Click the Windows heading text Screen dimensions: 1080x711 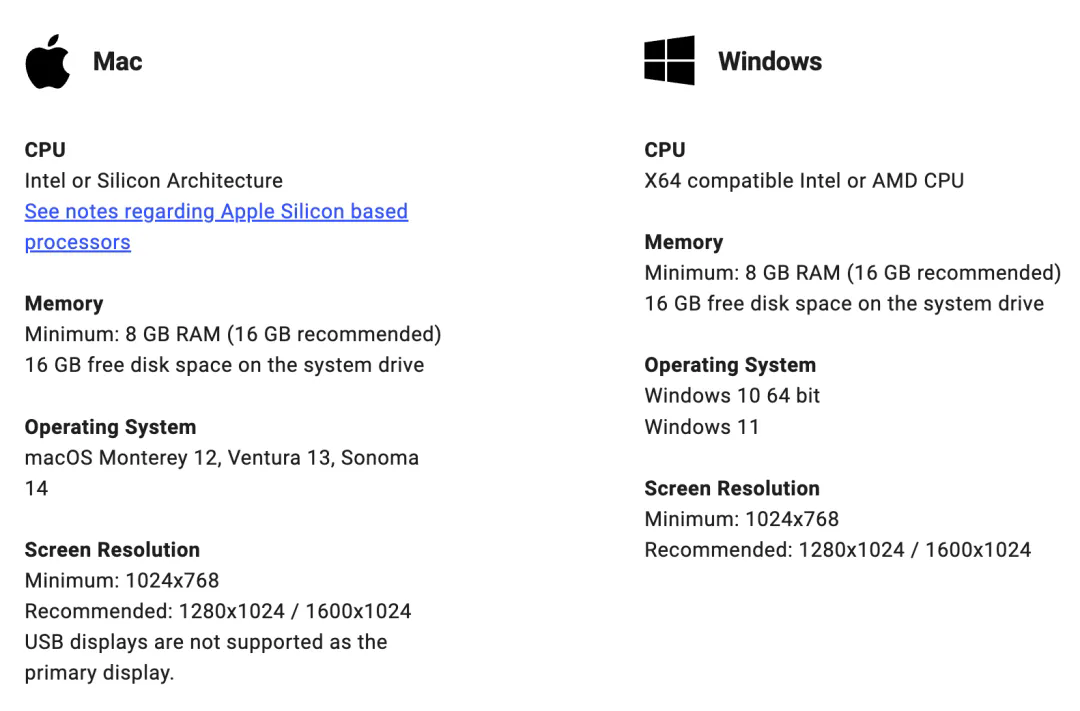(x=770, y=61)
